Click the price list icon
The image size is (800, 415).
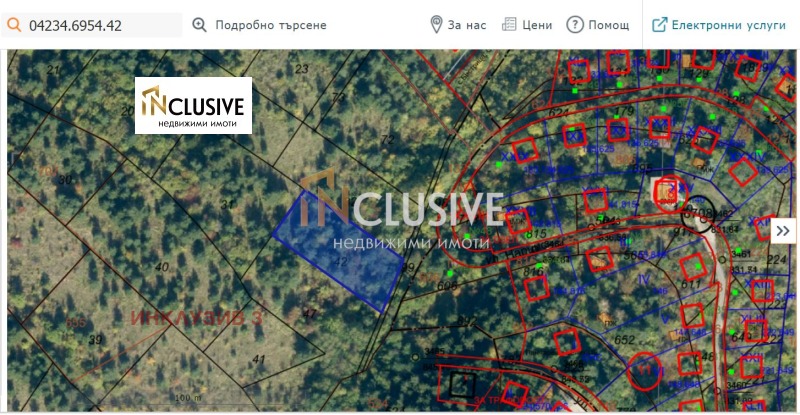[x=509, y=25]
